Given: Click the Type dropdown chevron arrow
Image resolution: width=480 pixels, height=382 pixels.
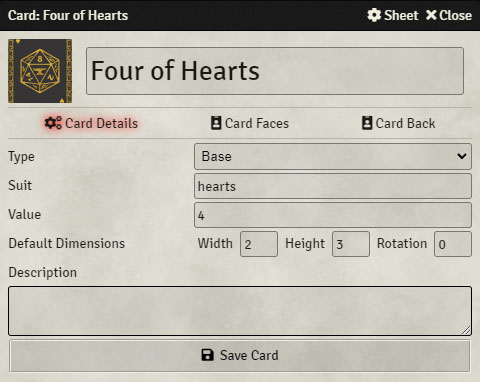Looking at the screenshot, I should tap(462, 156).
